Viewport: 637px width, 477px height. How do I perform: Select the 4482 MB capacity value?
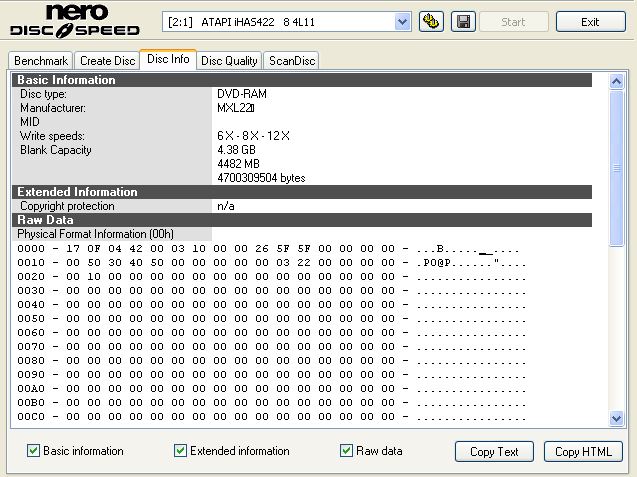pos(238,164)
